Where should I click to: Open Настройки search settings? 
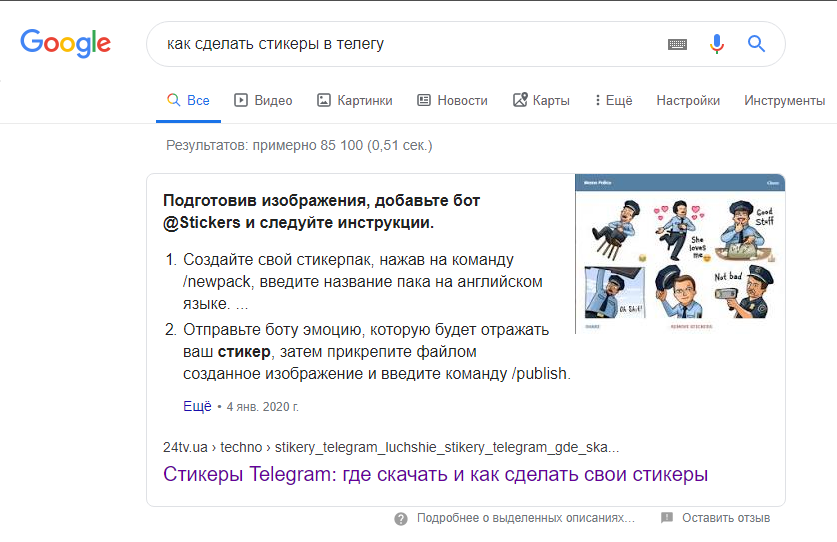coord(688,100)
